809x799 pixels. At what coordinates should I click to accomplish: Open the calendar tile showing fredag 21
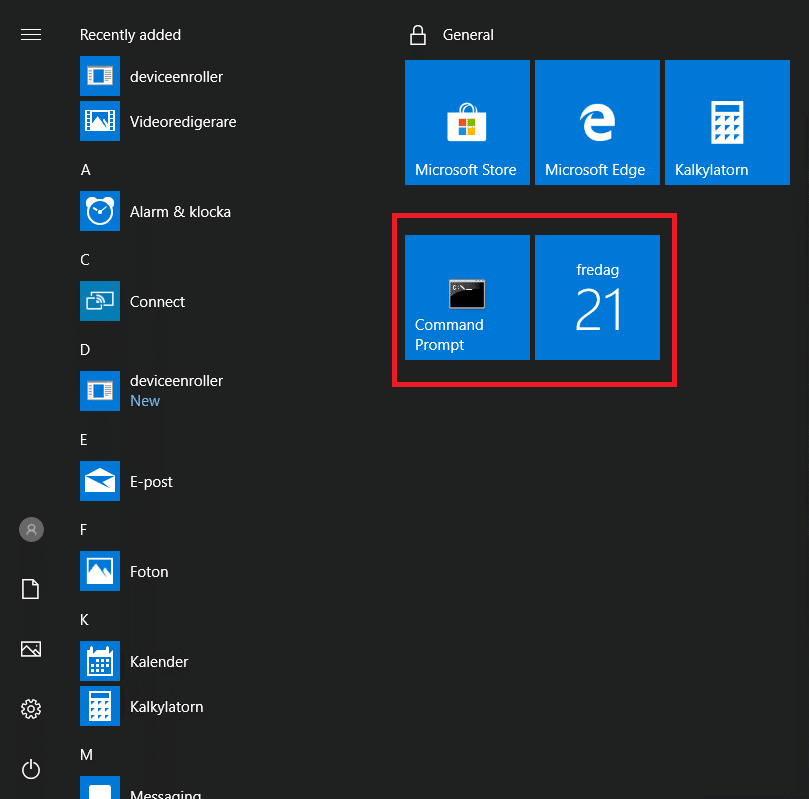[597, 298]
